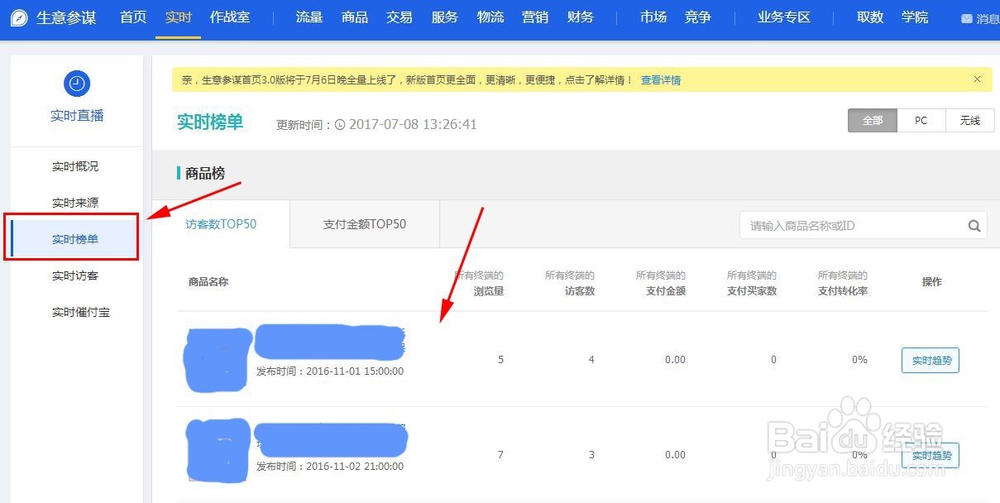The image size is (1000, 503).
Task: Click the search magnifier icon
Action: pos(974,226)
